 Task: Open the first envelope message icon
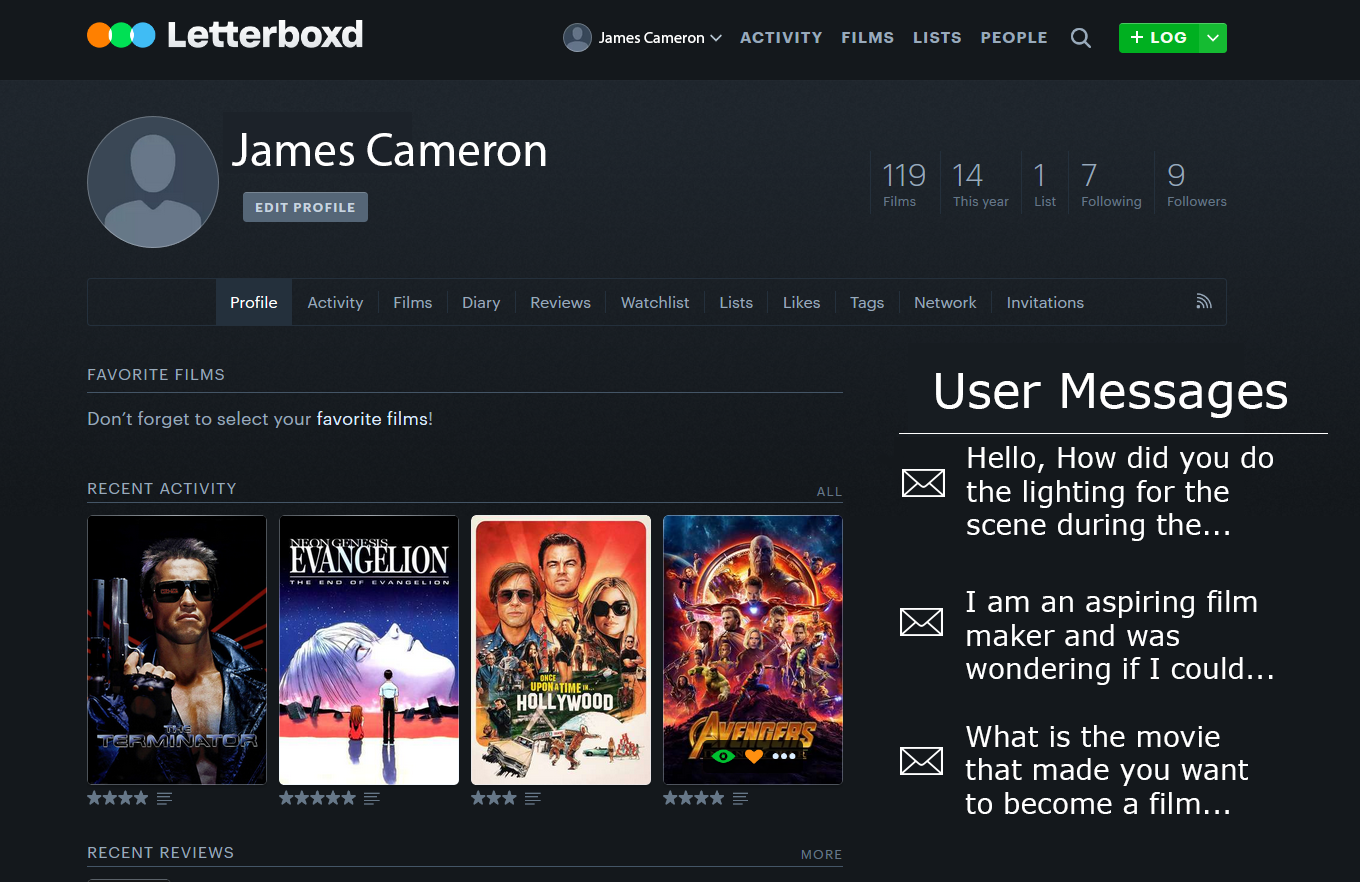tap(922, 483)
